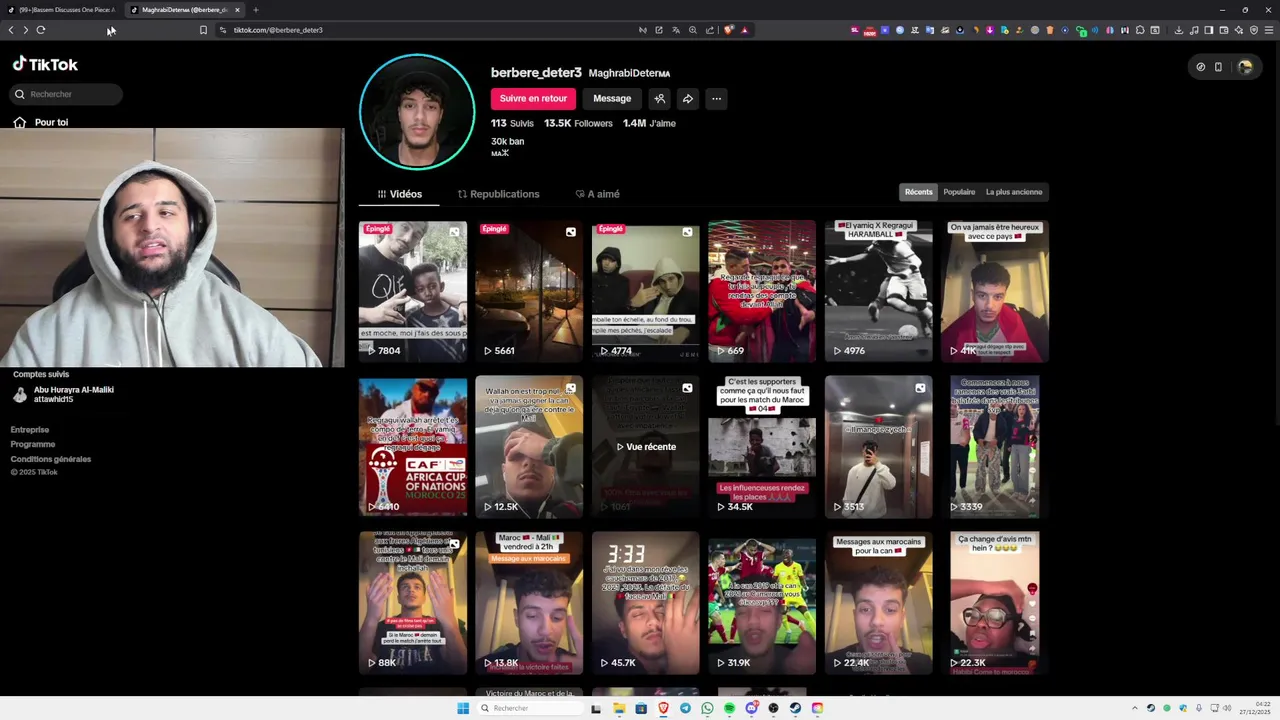
Task: Close the MaghrabiDeter TikTok tab
Action: pos(237,10)
